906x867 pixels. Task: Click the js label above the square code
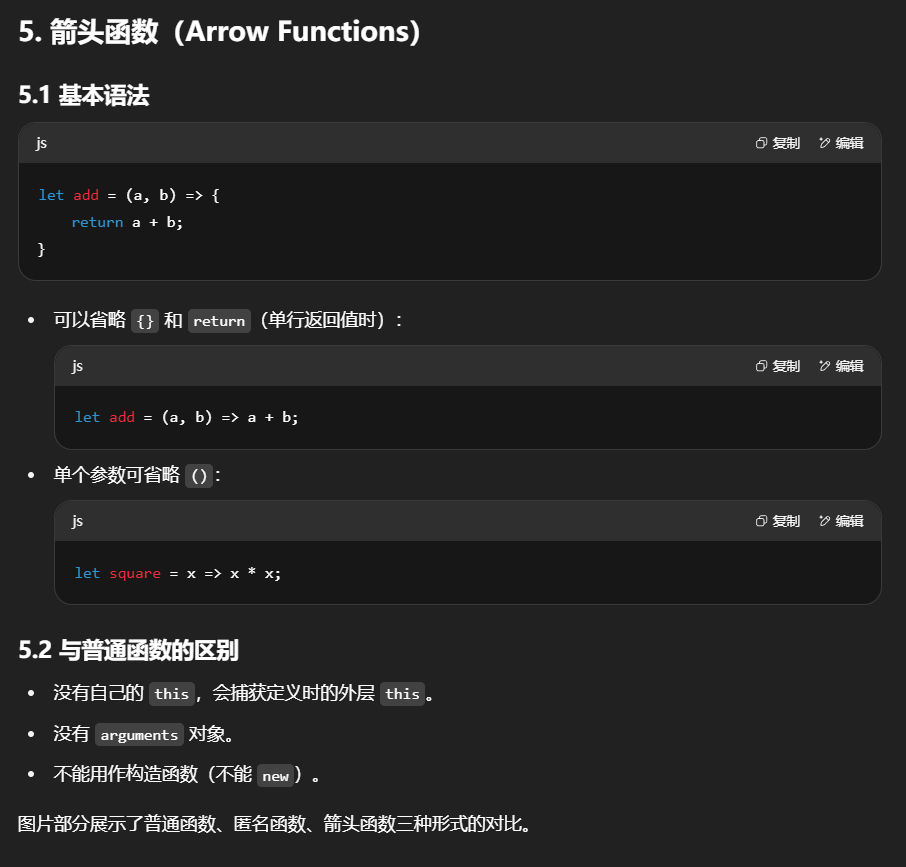coord(77,521)
